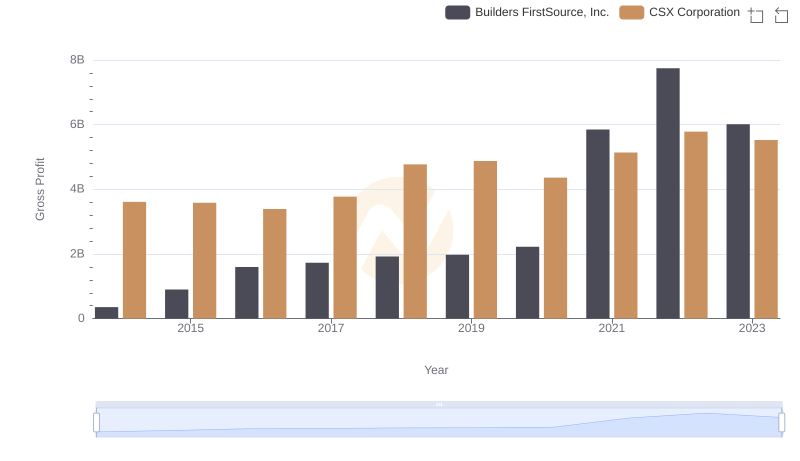Click the right handle of the zoom slider
The image size is (800, 461).
[781, 422]
